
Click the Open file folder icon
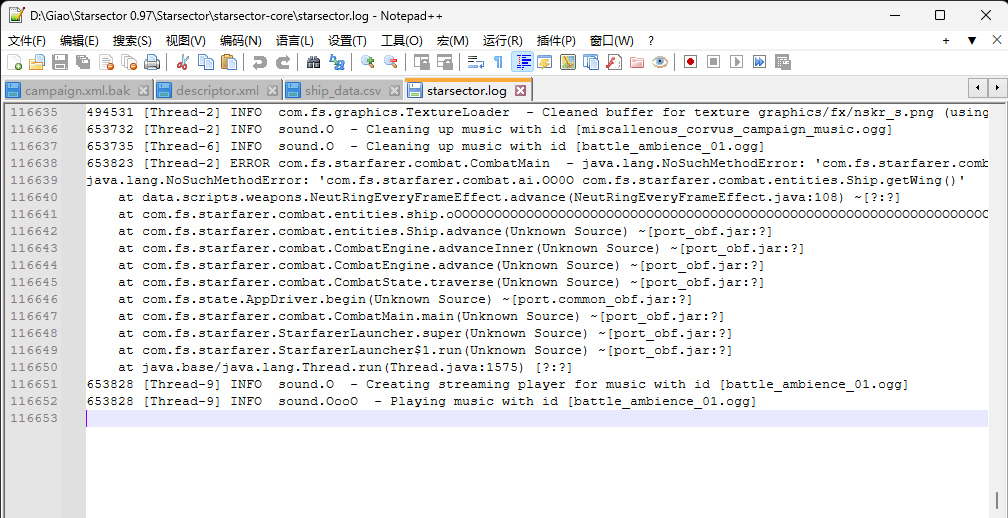(37, 62)
